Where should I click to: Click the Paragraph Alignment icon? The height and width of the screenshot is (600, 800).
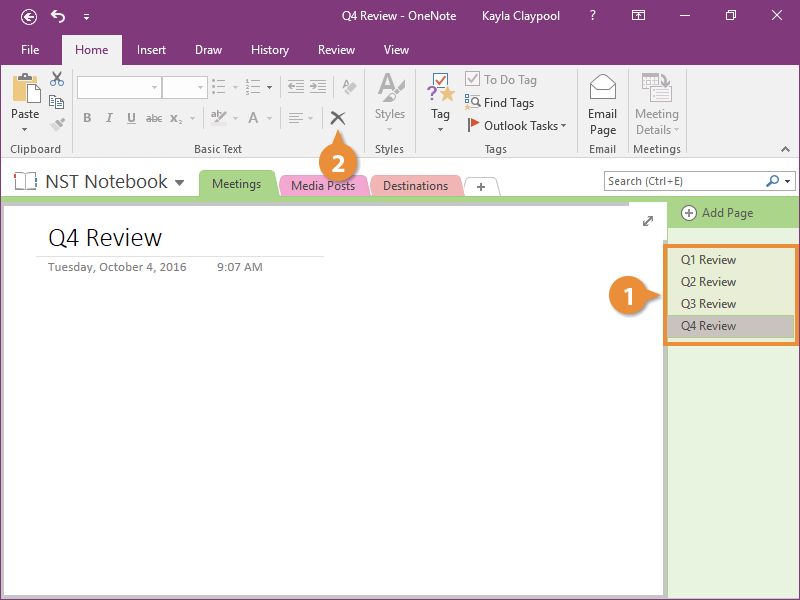pos(295,118)
